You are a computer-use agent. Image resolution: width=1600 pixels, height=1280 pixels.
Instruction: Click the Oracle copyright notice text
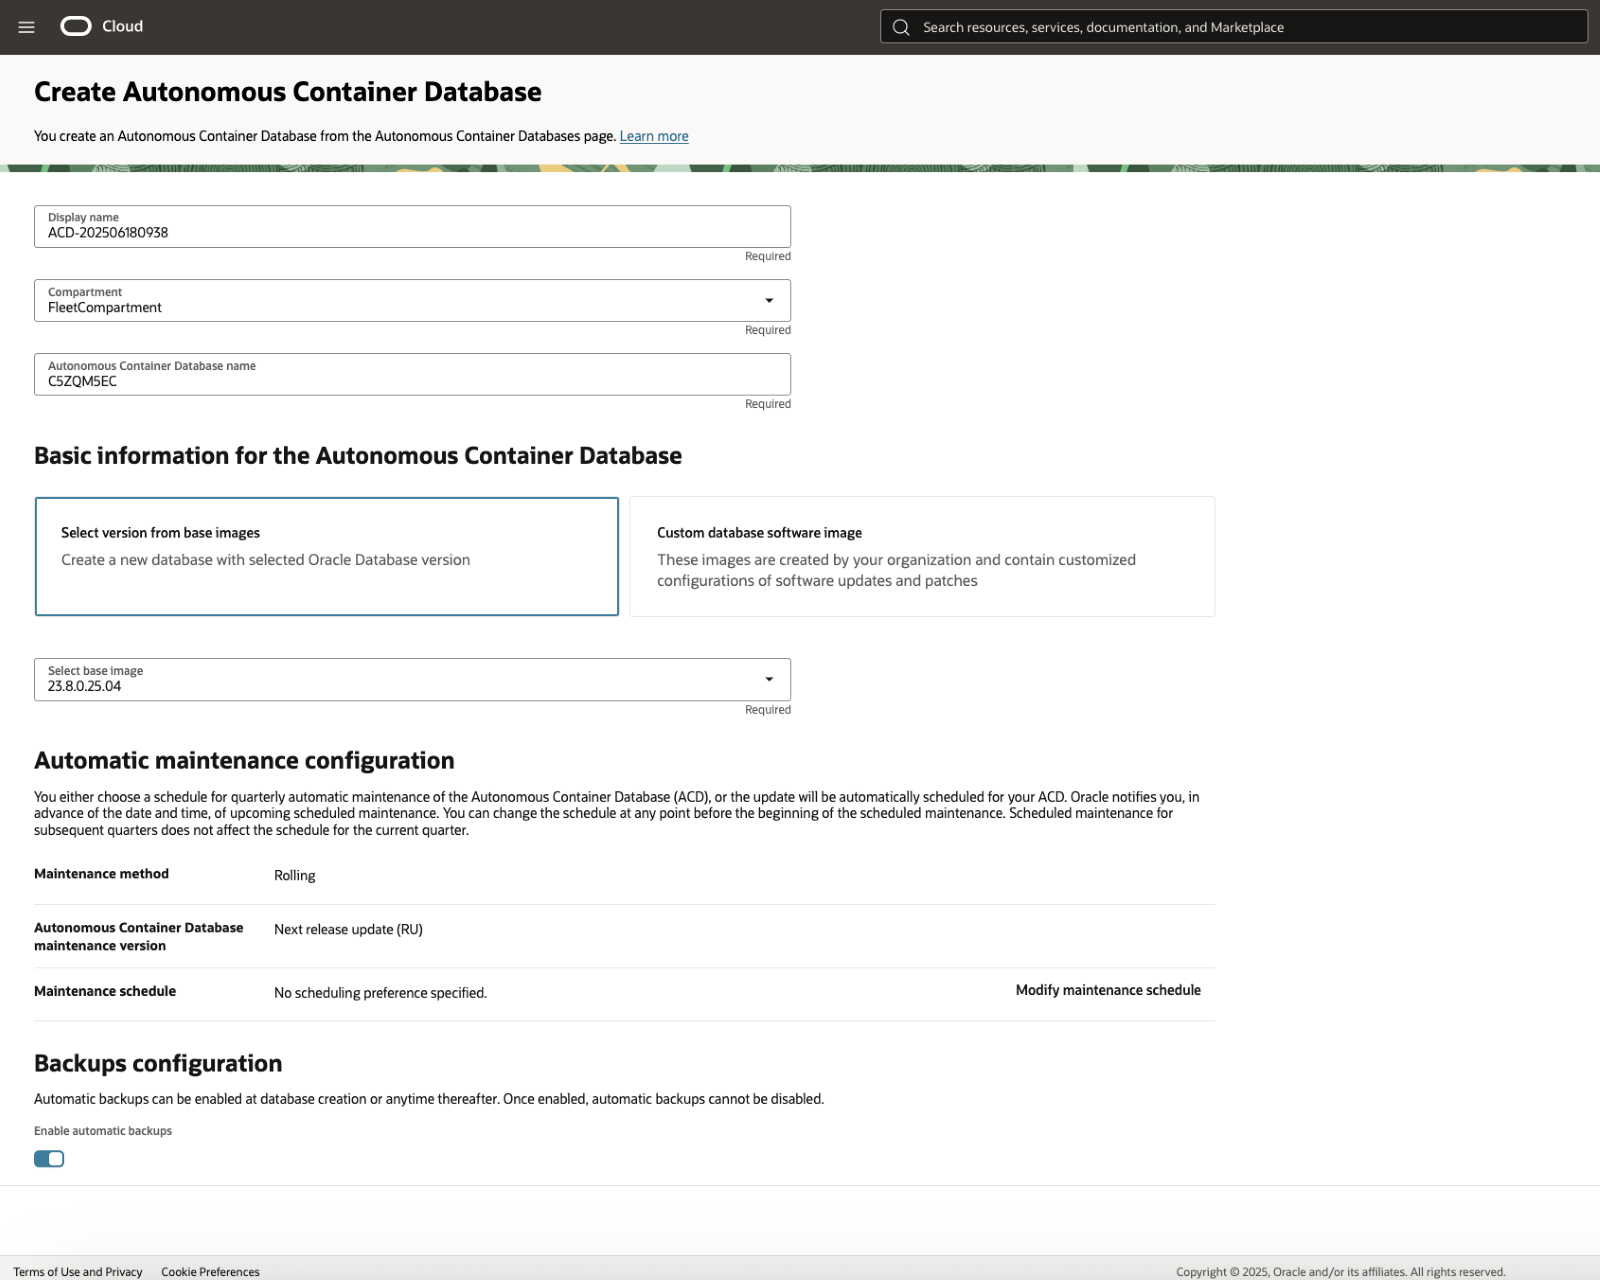click(1341, 1272)
